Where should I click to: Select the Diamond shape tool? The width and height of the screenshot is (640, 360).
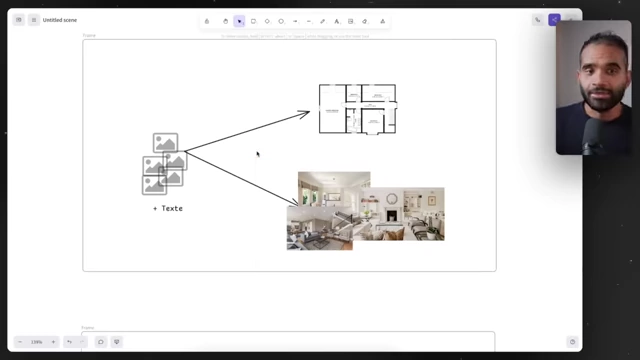(x=267, y=21)
